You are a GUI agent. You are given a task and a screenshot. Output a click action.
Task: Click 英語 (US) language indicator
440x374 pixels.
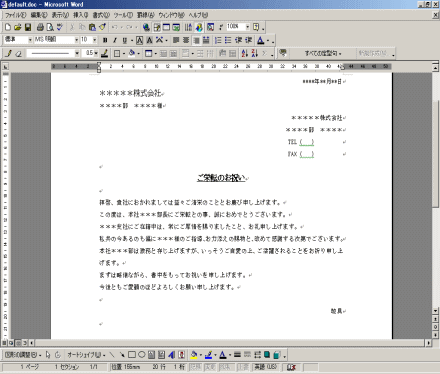pos(265,367)
